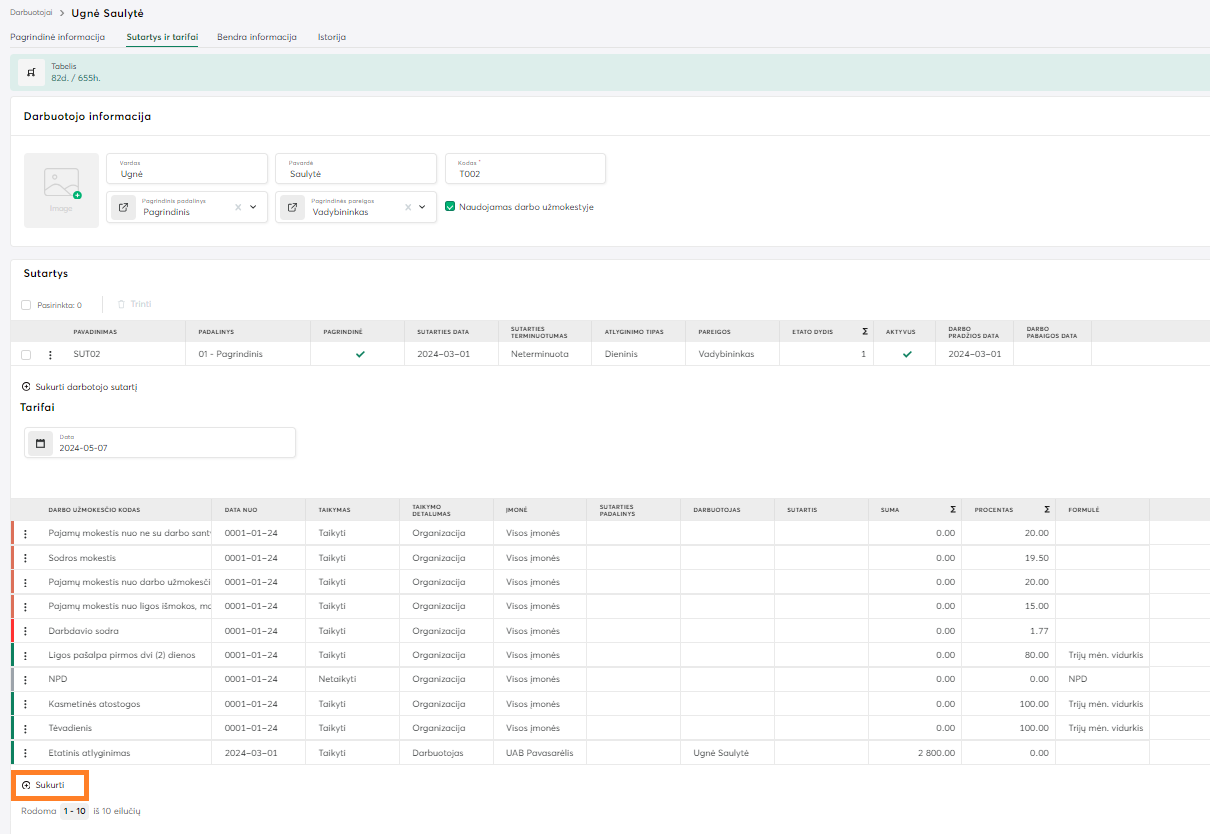Open the three-dot menu for Sodros mokestis

pyautogui.click(x=26, y=558)
